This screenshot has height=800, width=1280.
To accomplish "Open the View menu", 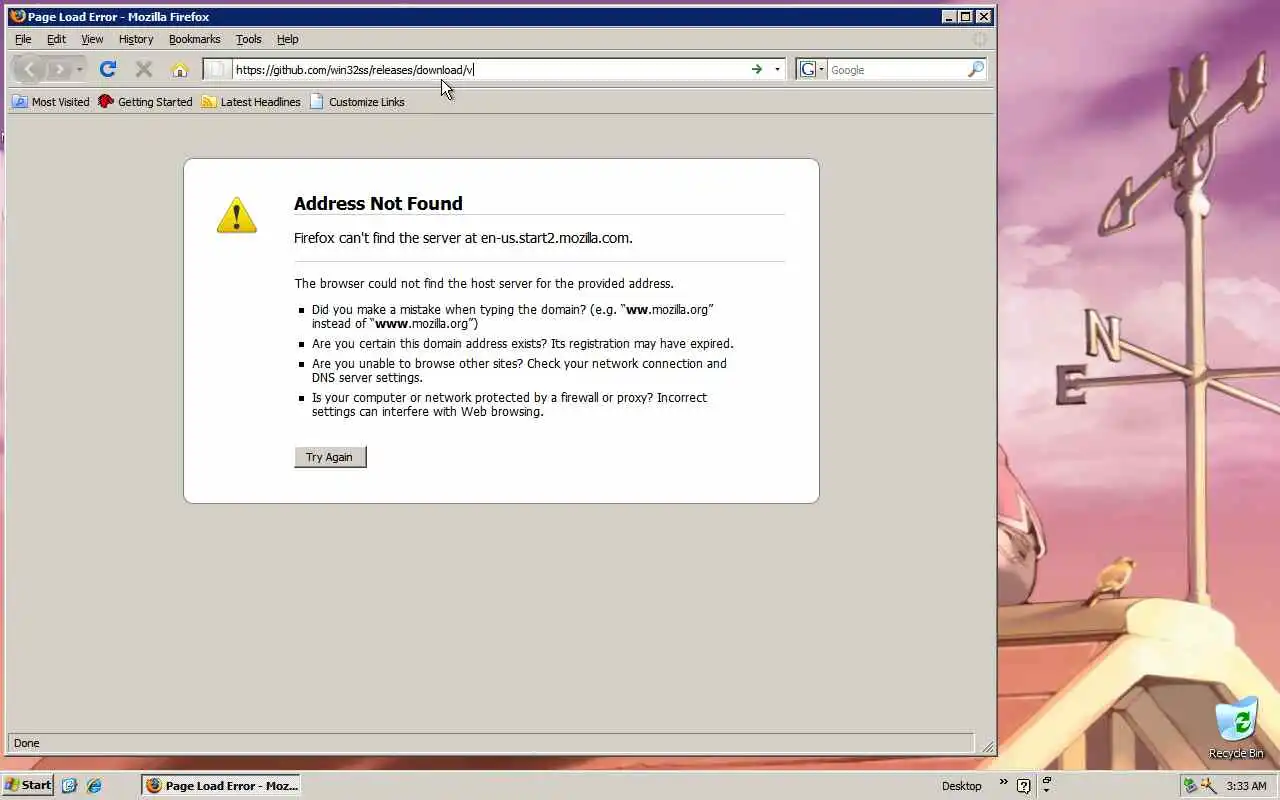I will click(92, 39).
